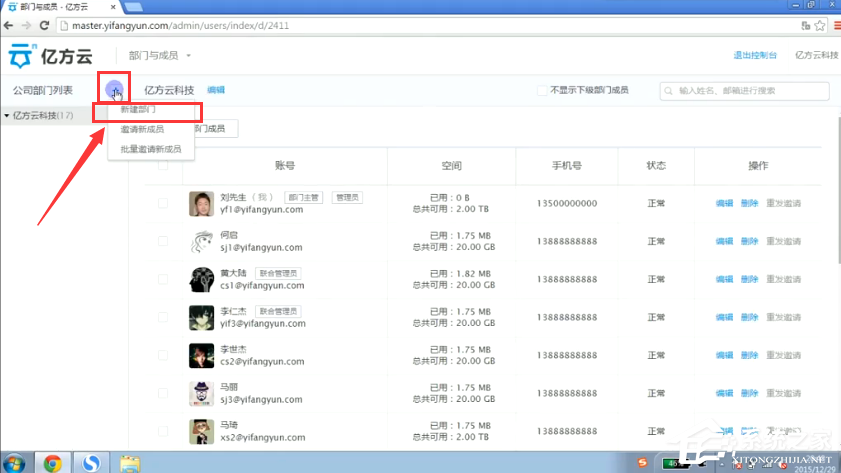Open the 亿方云科技 account menu at top right
The height and width of the screenshot is (473, 841).
click(x=815, y=55)
